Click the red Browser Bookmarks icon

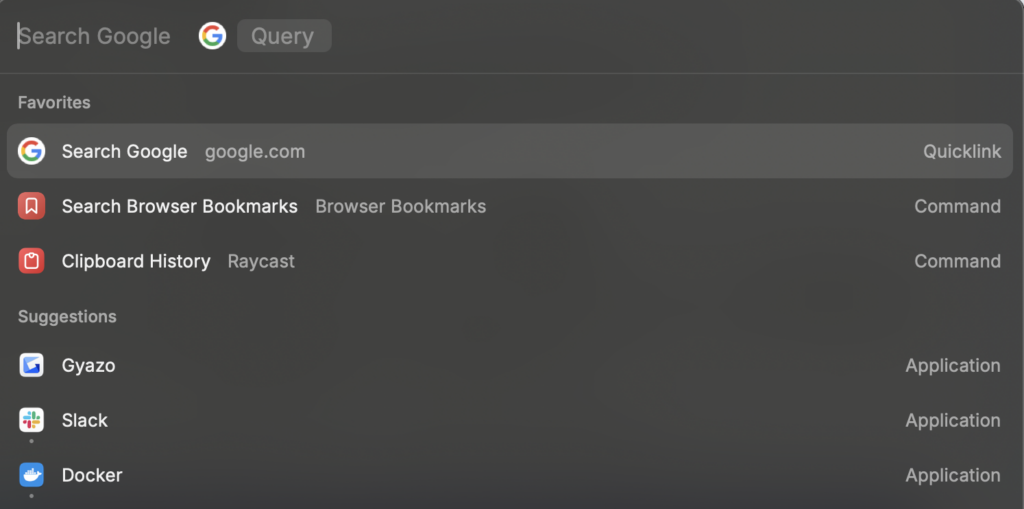(32, 206)
